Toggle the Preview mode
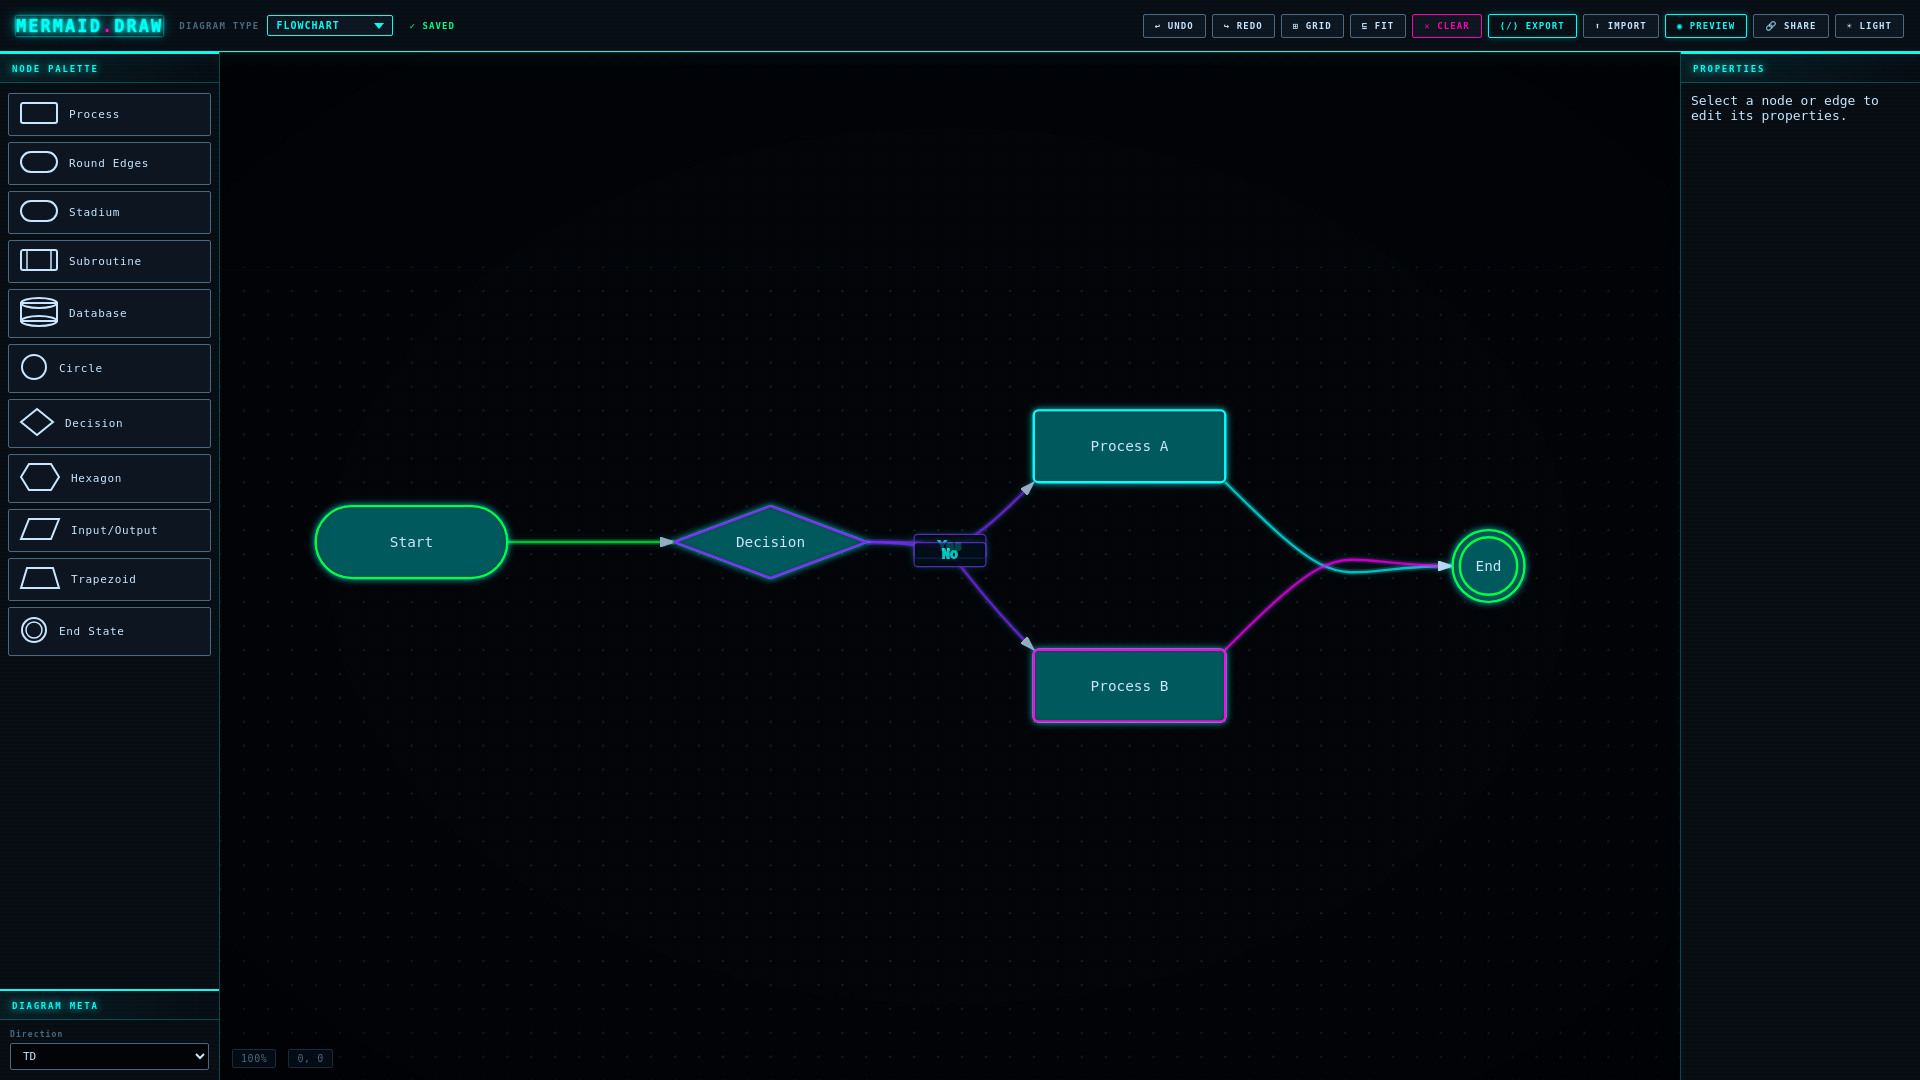The width and height of the screenshot is (1920, 1080). [x=1706, y=26]
